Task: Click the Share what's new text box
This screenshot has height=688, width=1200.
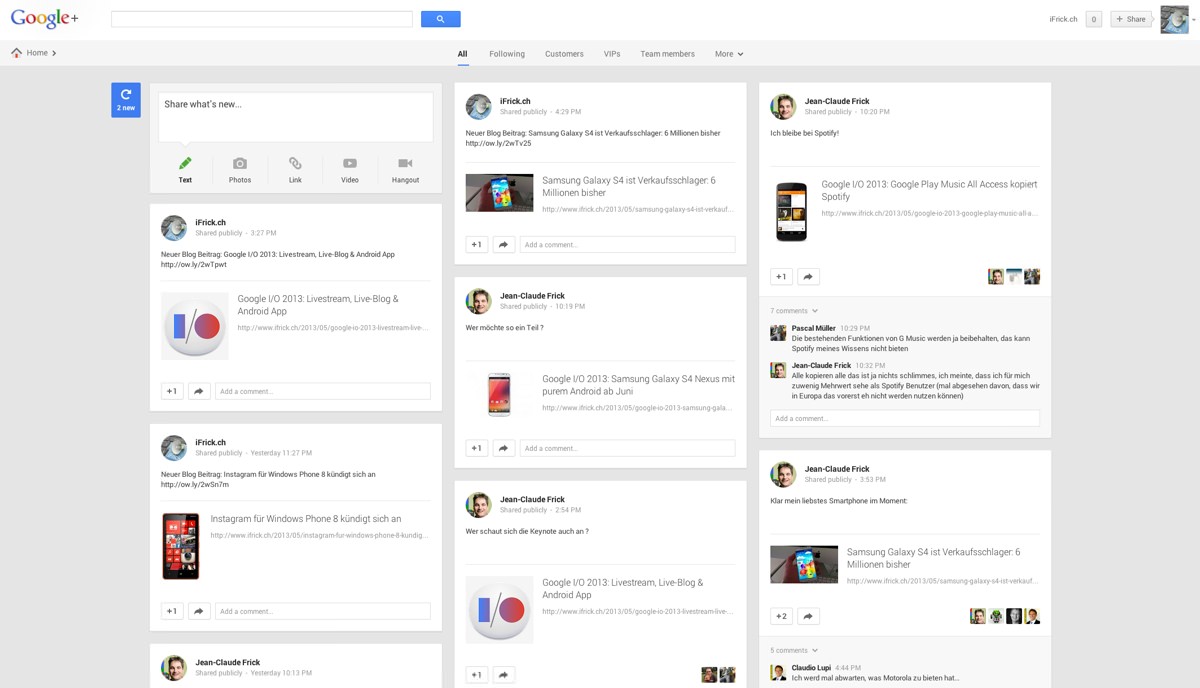Action: click(x=296, y=117)
